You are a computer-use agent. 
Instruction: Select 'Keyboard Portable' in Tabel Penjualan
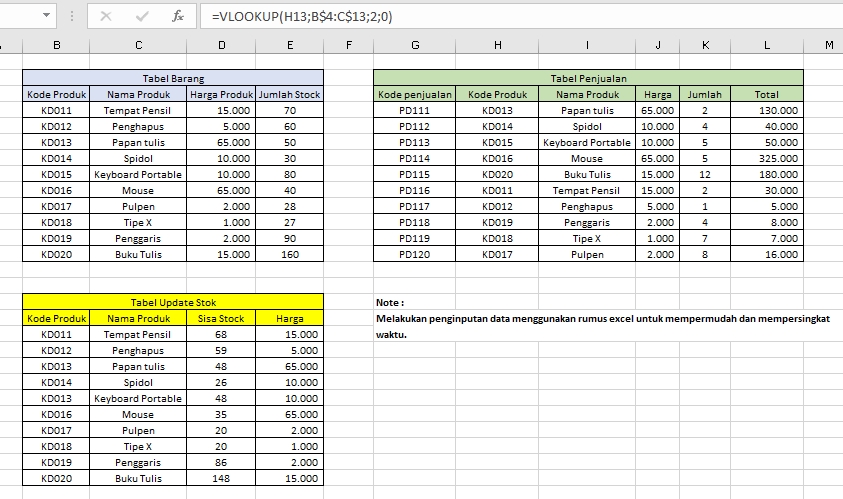click(x=587, y=142)
